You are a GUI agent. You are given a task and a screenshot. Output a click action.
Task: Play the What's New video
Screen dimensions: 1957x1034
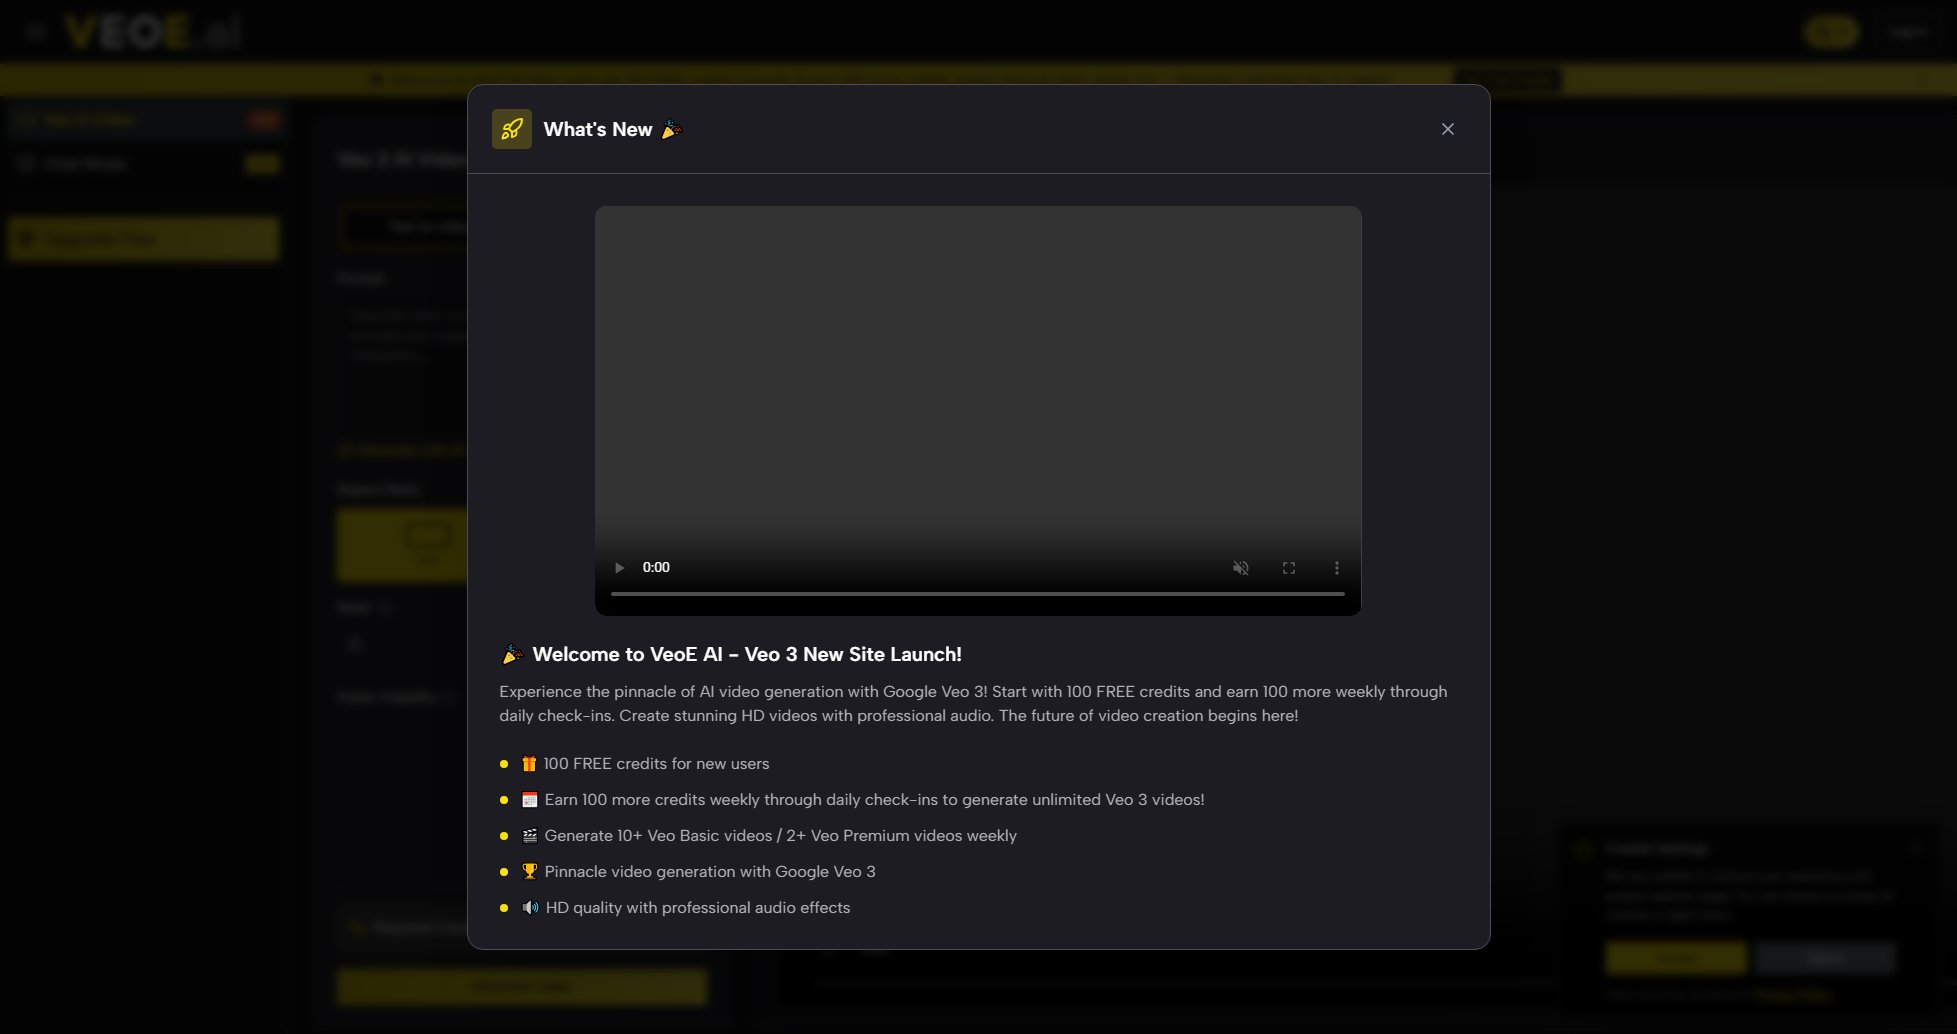619,567
